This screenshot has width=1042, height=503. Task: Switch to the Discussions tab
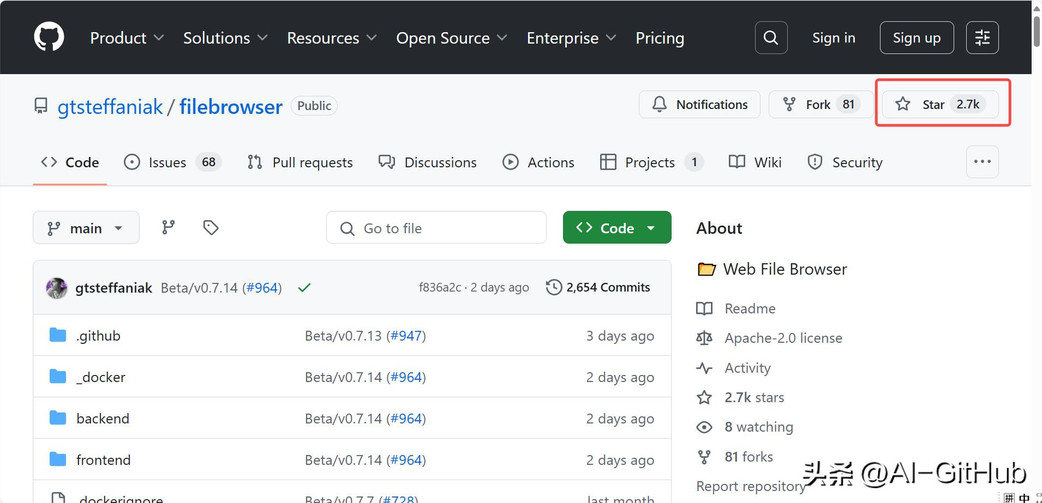coord(427,162)
